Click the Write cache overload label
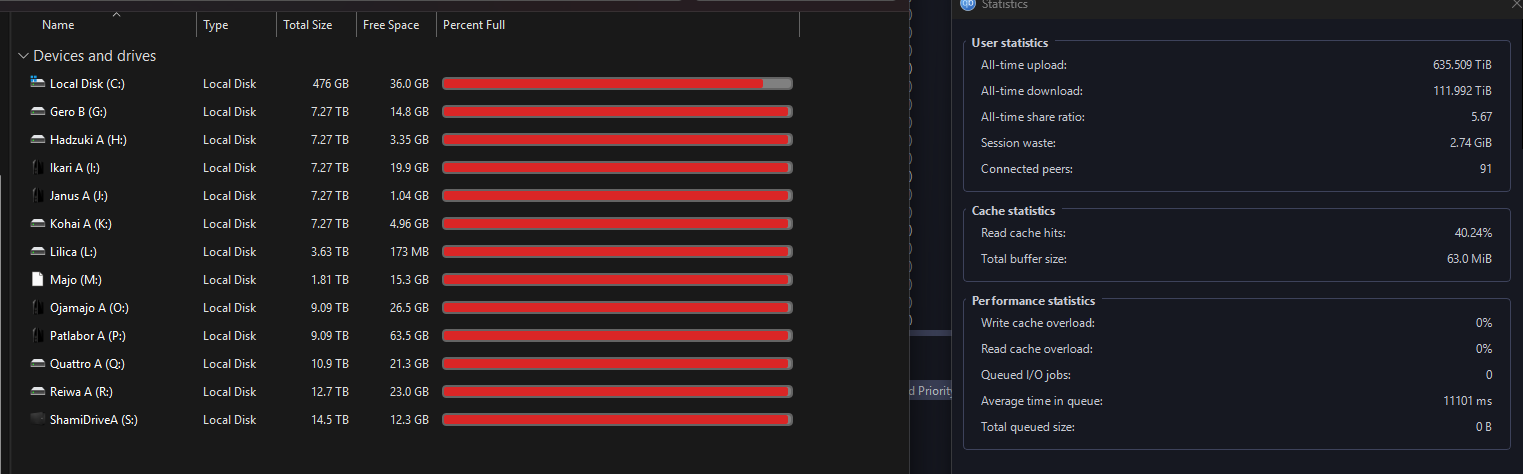Image resolution: width=1523 pixels, height=474 pixels. coord(1038,323)
